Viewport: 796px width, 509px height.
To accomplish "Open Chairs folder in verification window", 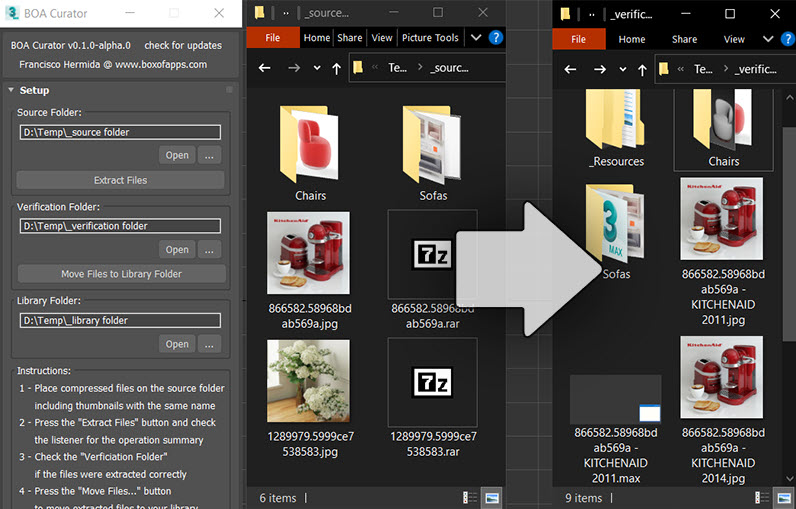I will (x=723, y=129).
